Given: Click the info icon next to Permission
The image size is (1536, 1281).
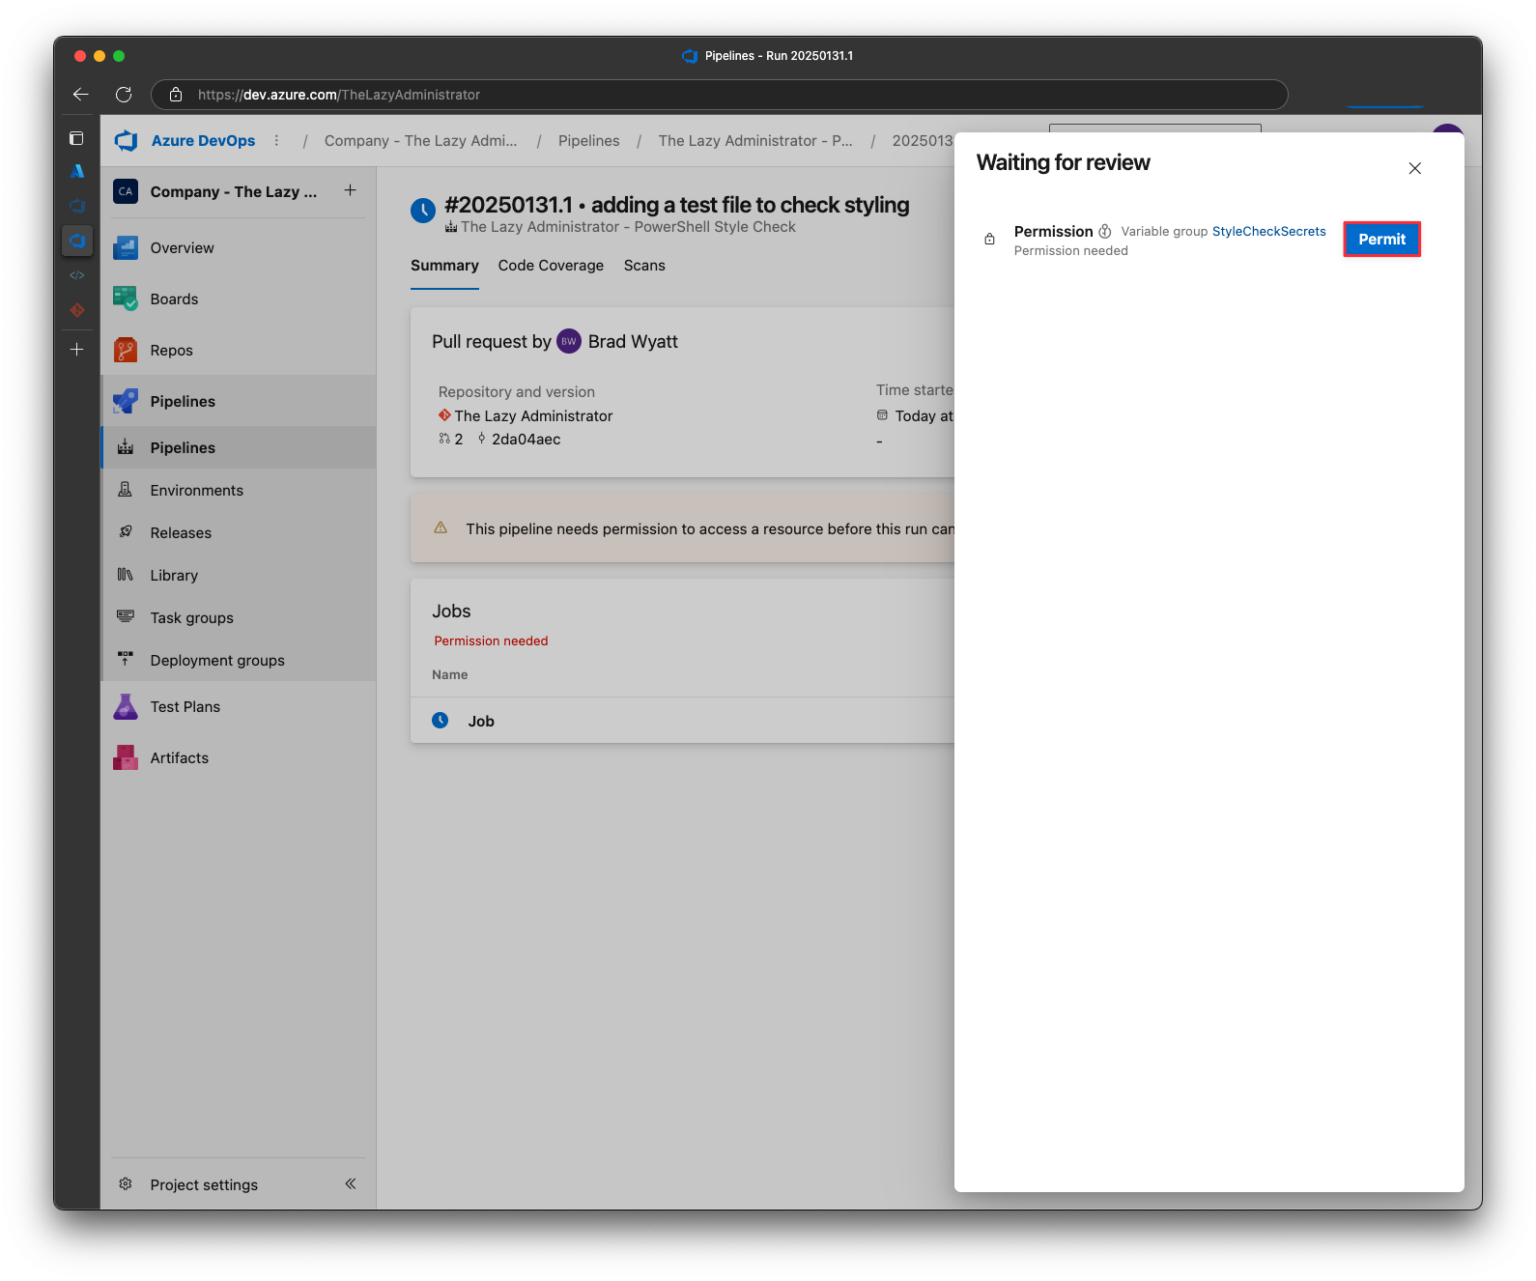Looking at the screenshot, I should (x=1104, y=231).
